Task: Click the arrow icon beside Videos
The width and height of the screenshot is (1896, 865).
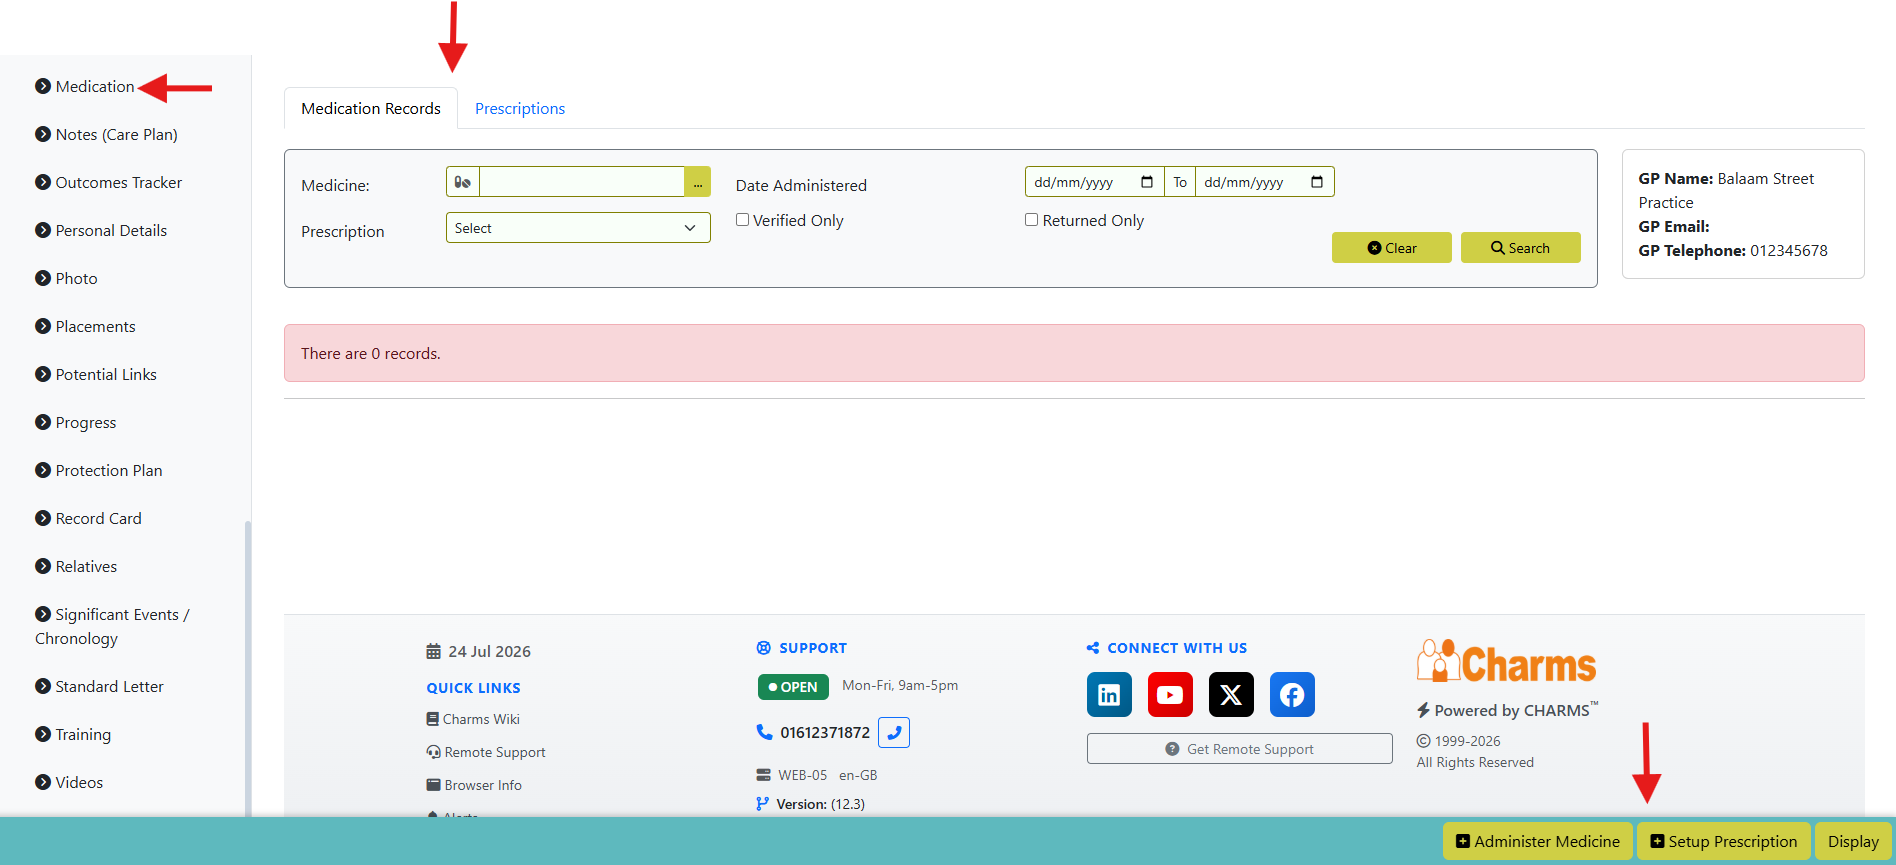Action: pos(43,782)
